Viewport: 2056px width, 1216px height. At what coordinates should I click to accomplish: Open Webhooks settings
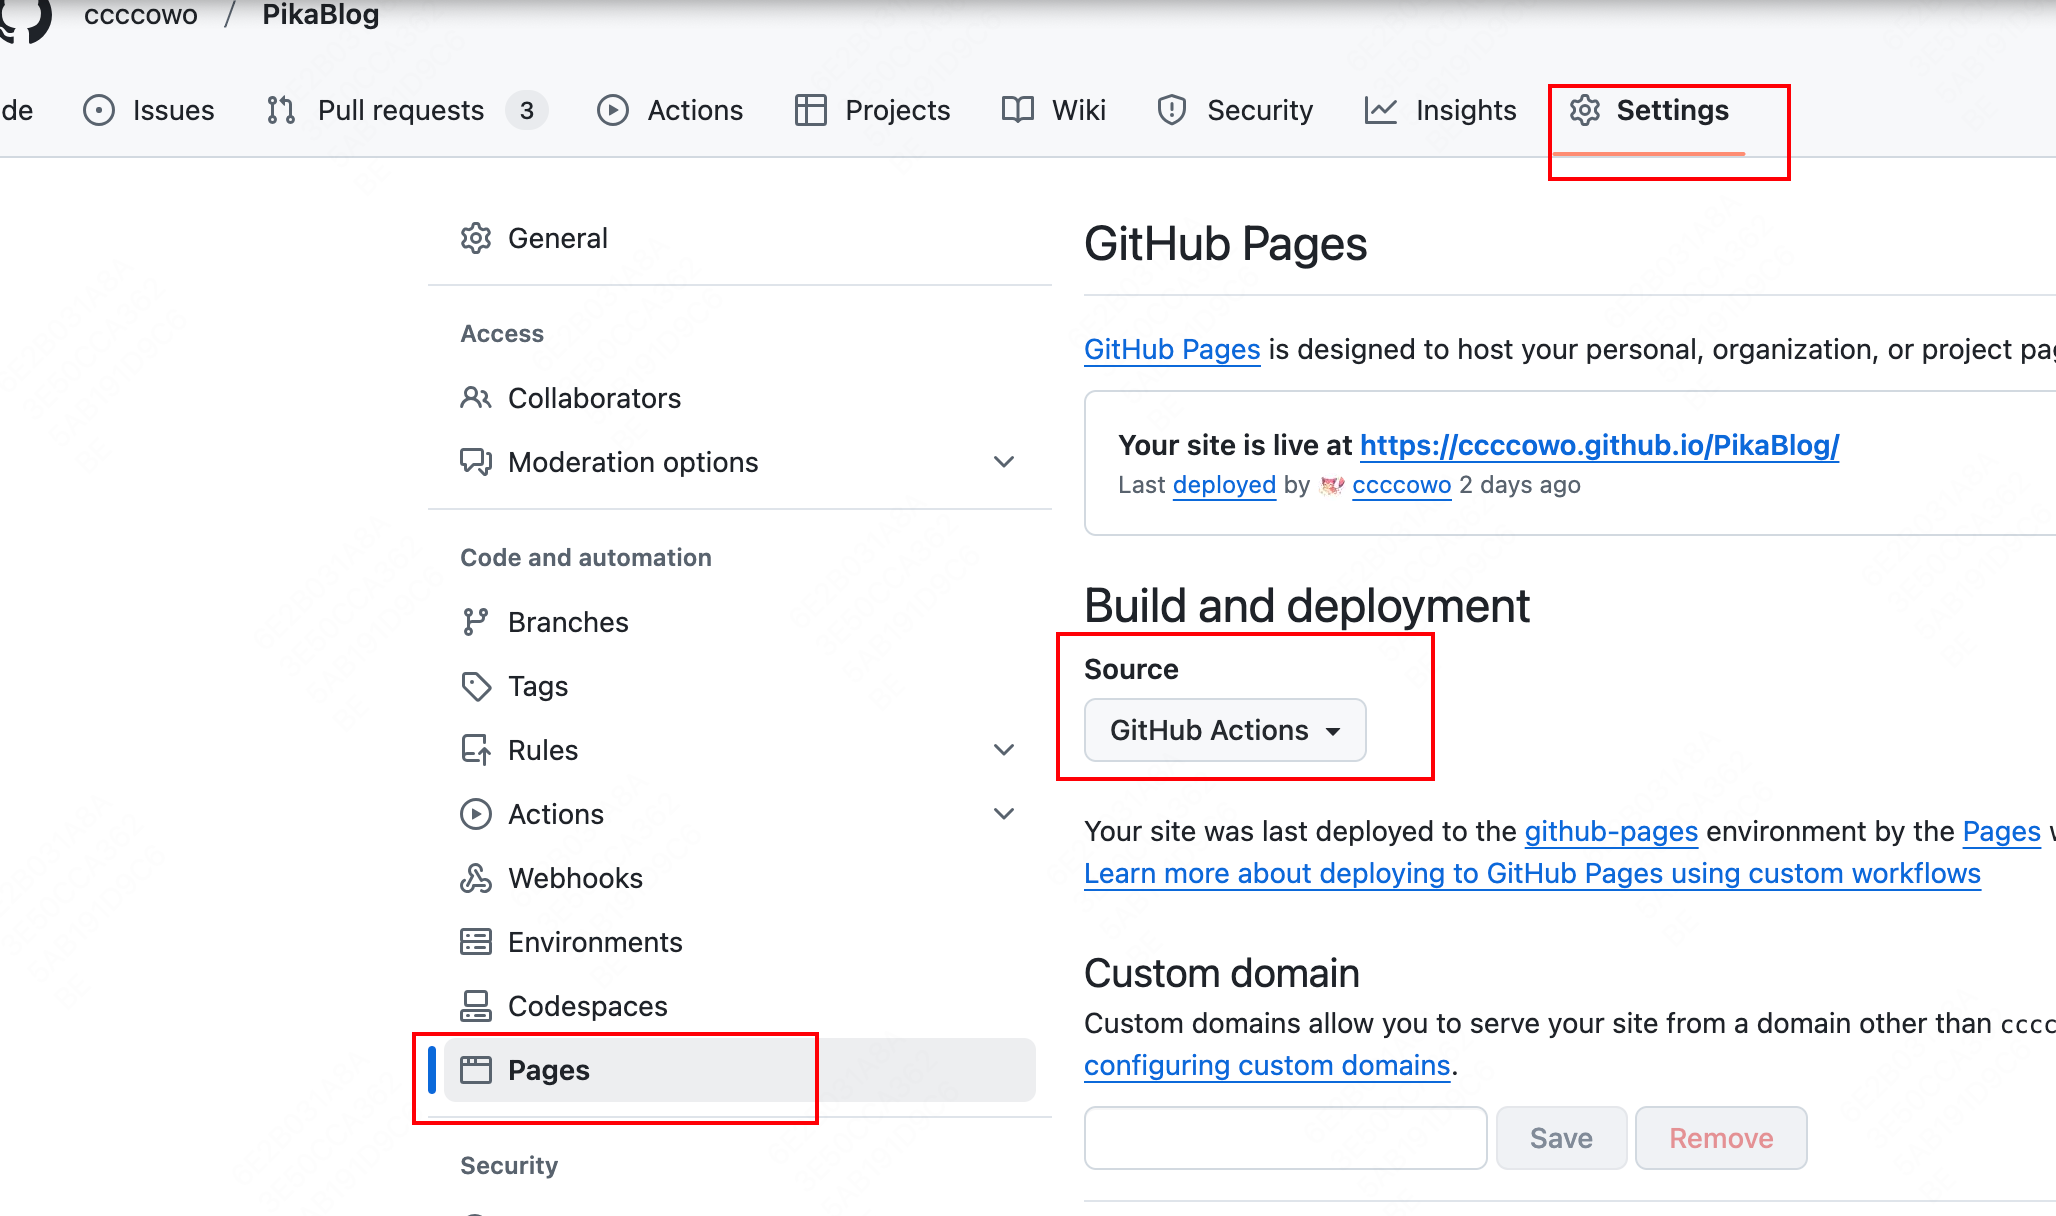point(740,878)
